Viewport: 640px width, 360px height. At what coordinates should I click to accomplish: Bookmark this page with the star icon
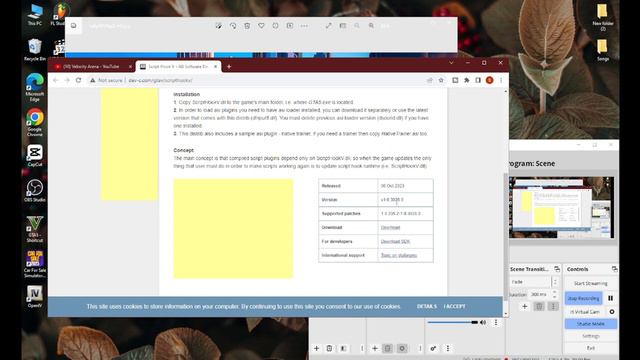[441, 80]
